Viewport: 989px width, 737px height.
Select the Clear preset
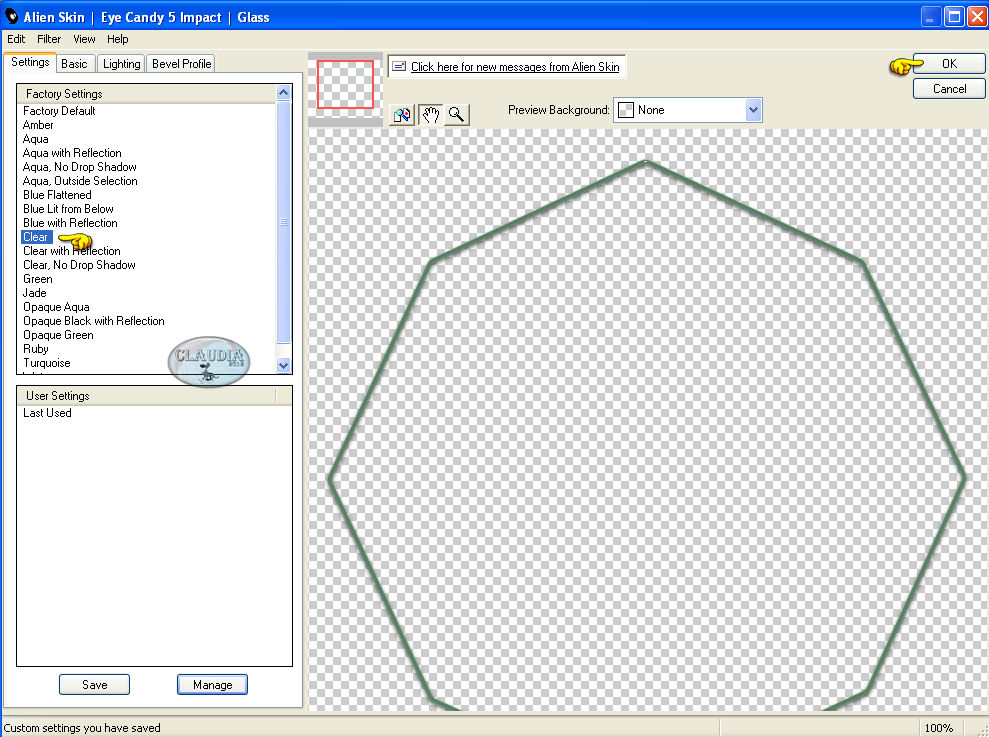tap(35, 237)
